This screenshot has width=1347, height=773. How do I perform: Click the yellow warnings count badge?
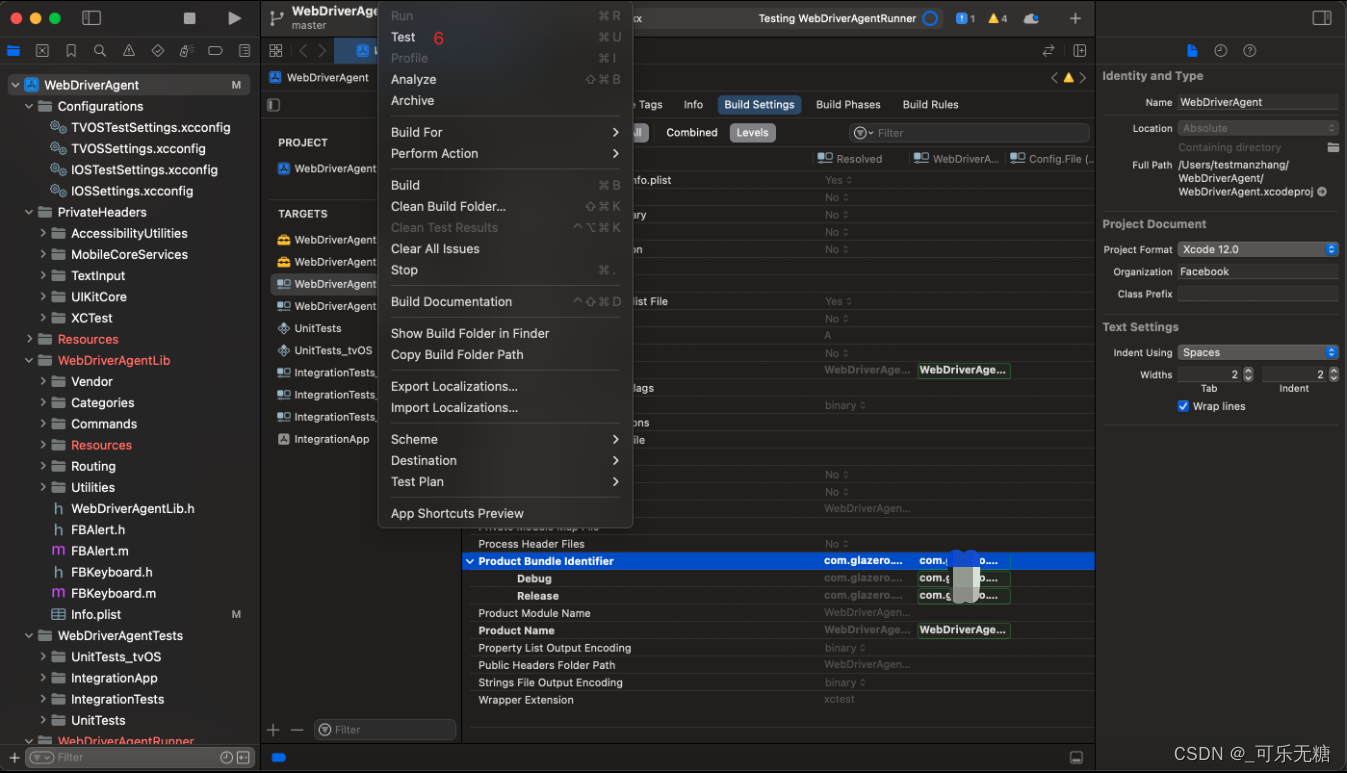point(998,18)
